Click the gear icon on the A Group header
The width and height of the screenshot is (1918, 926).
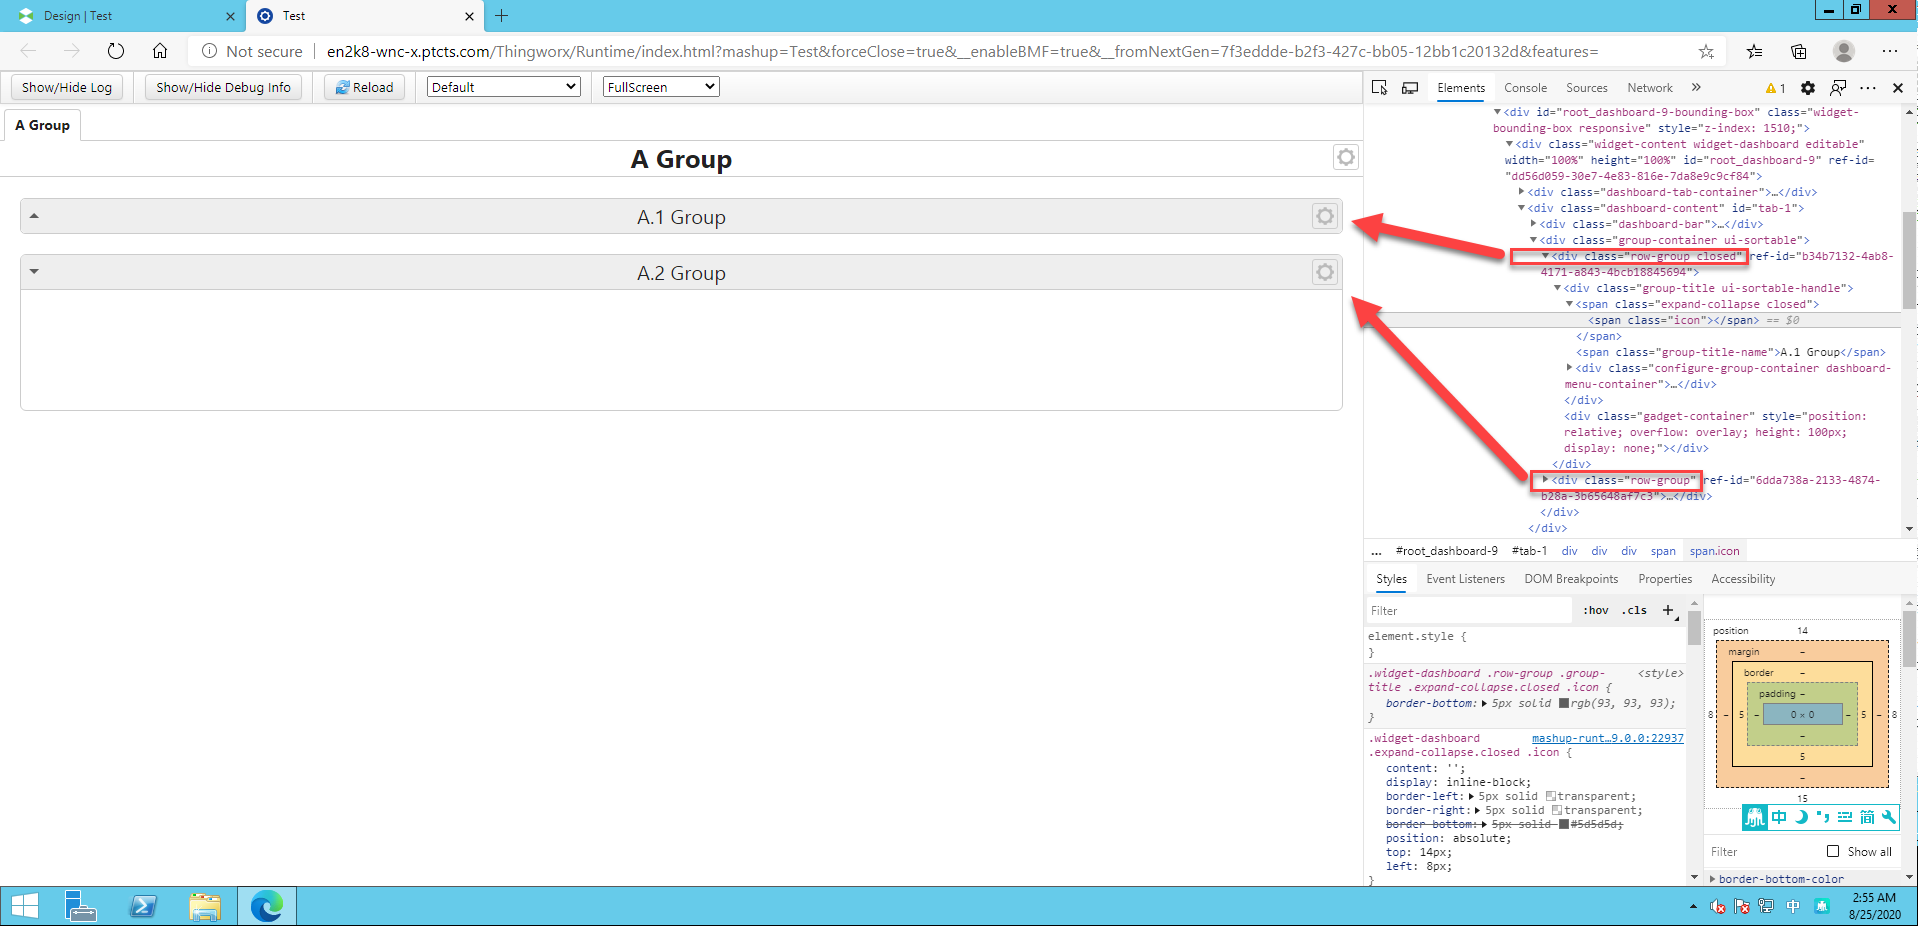(x=1345, y=157)
